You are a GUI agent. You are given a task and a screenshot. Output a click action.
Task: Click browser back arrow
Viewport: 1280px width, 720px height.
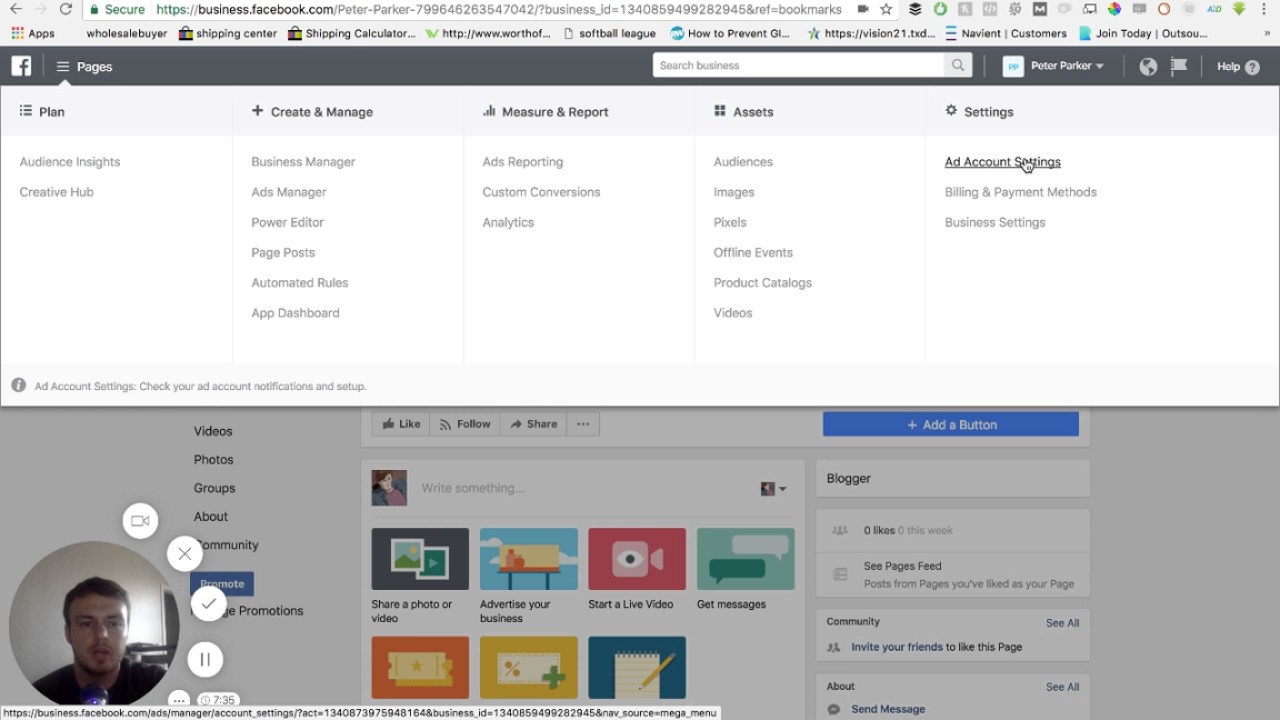click(15, 9)
